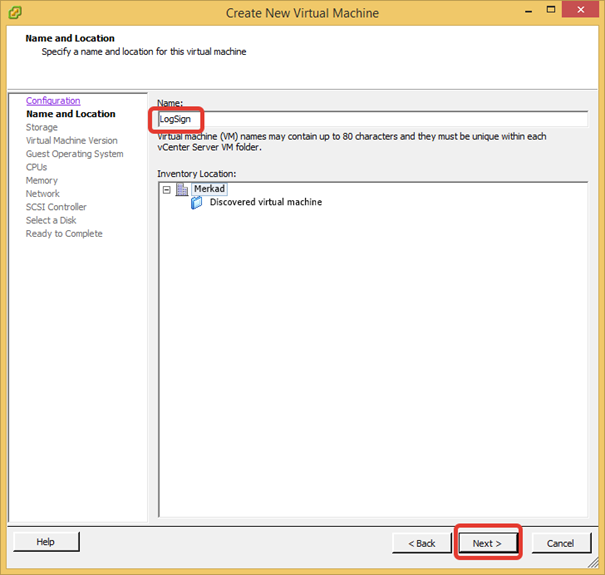Click Virtual Machine Version step
This screenshot has width=605, height=575.
[x=71, y=141]
